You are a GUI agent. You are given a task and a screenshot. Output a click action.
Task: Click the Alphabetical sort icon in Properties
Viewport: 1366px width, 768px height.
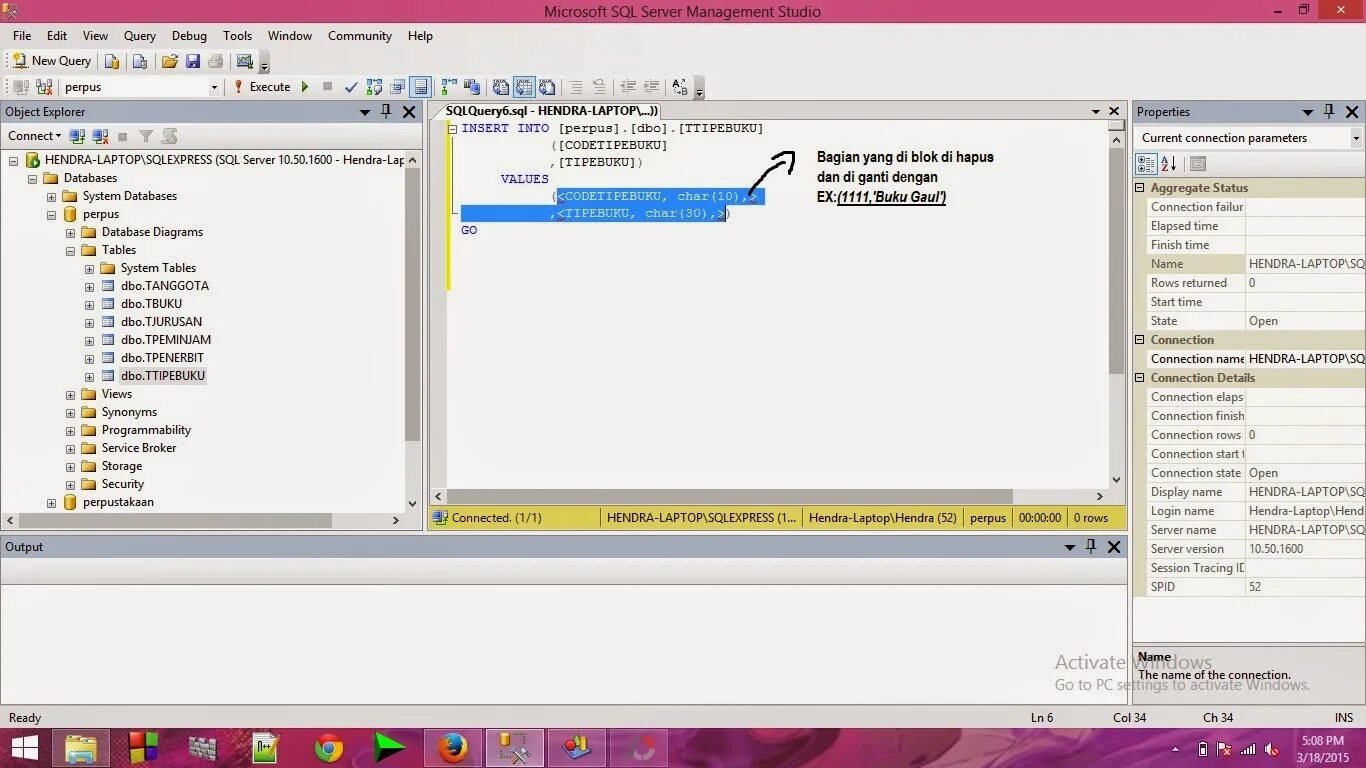coord(1168,164)
